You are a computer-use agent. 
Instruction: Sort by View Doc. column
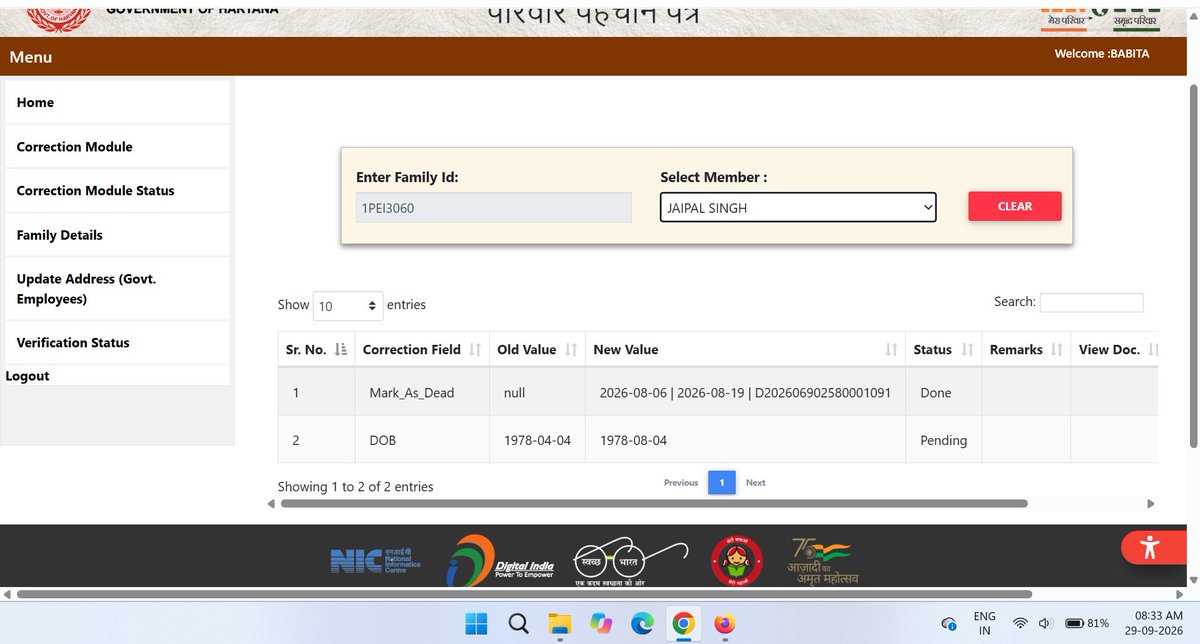coord(1115,350)
